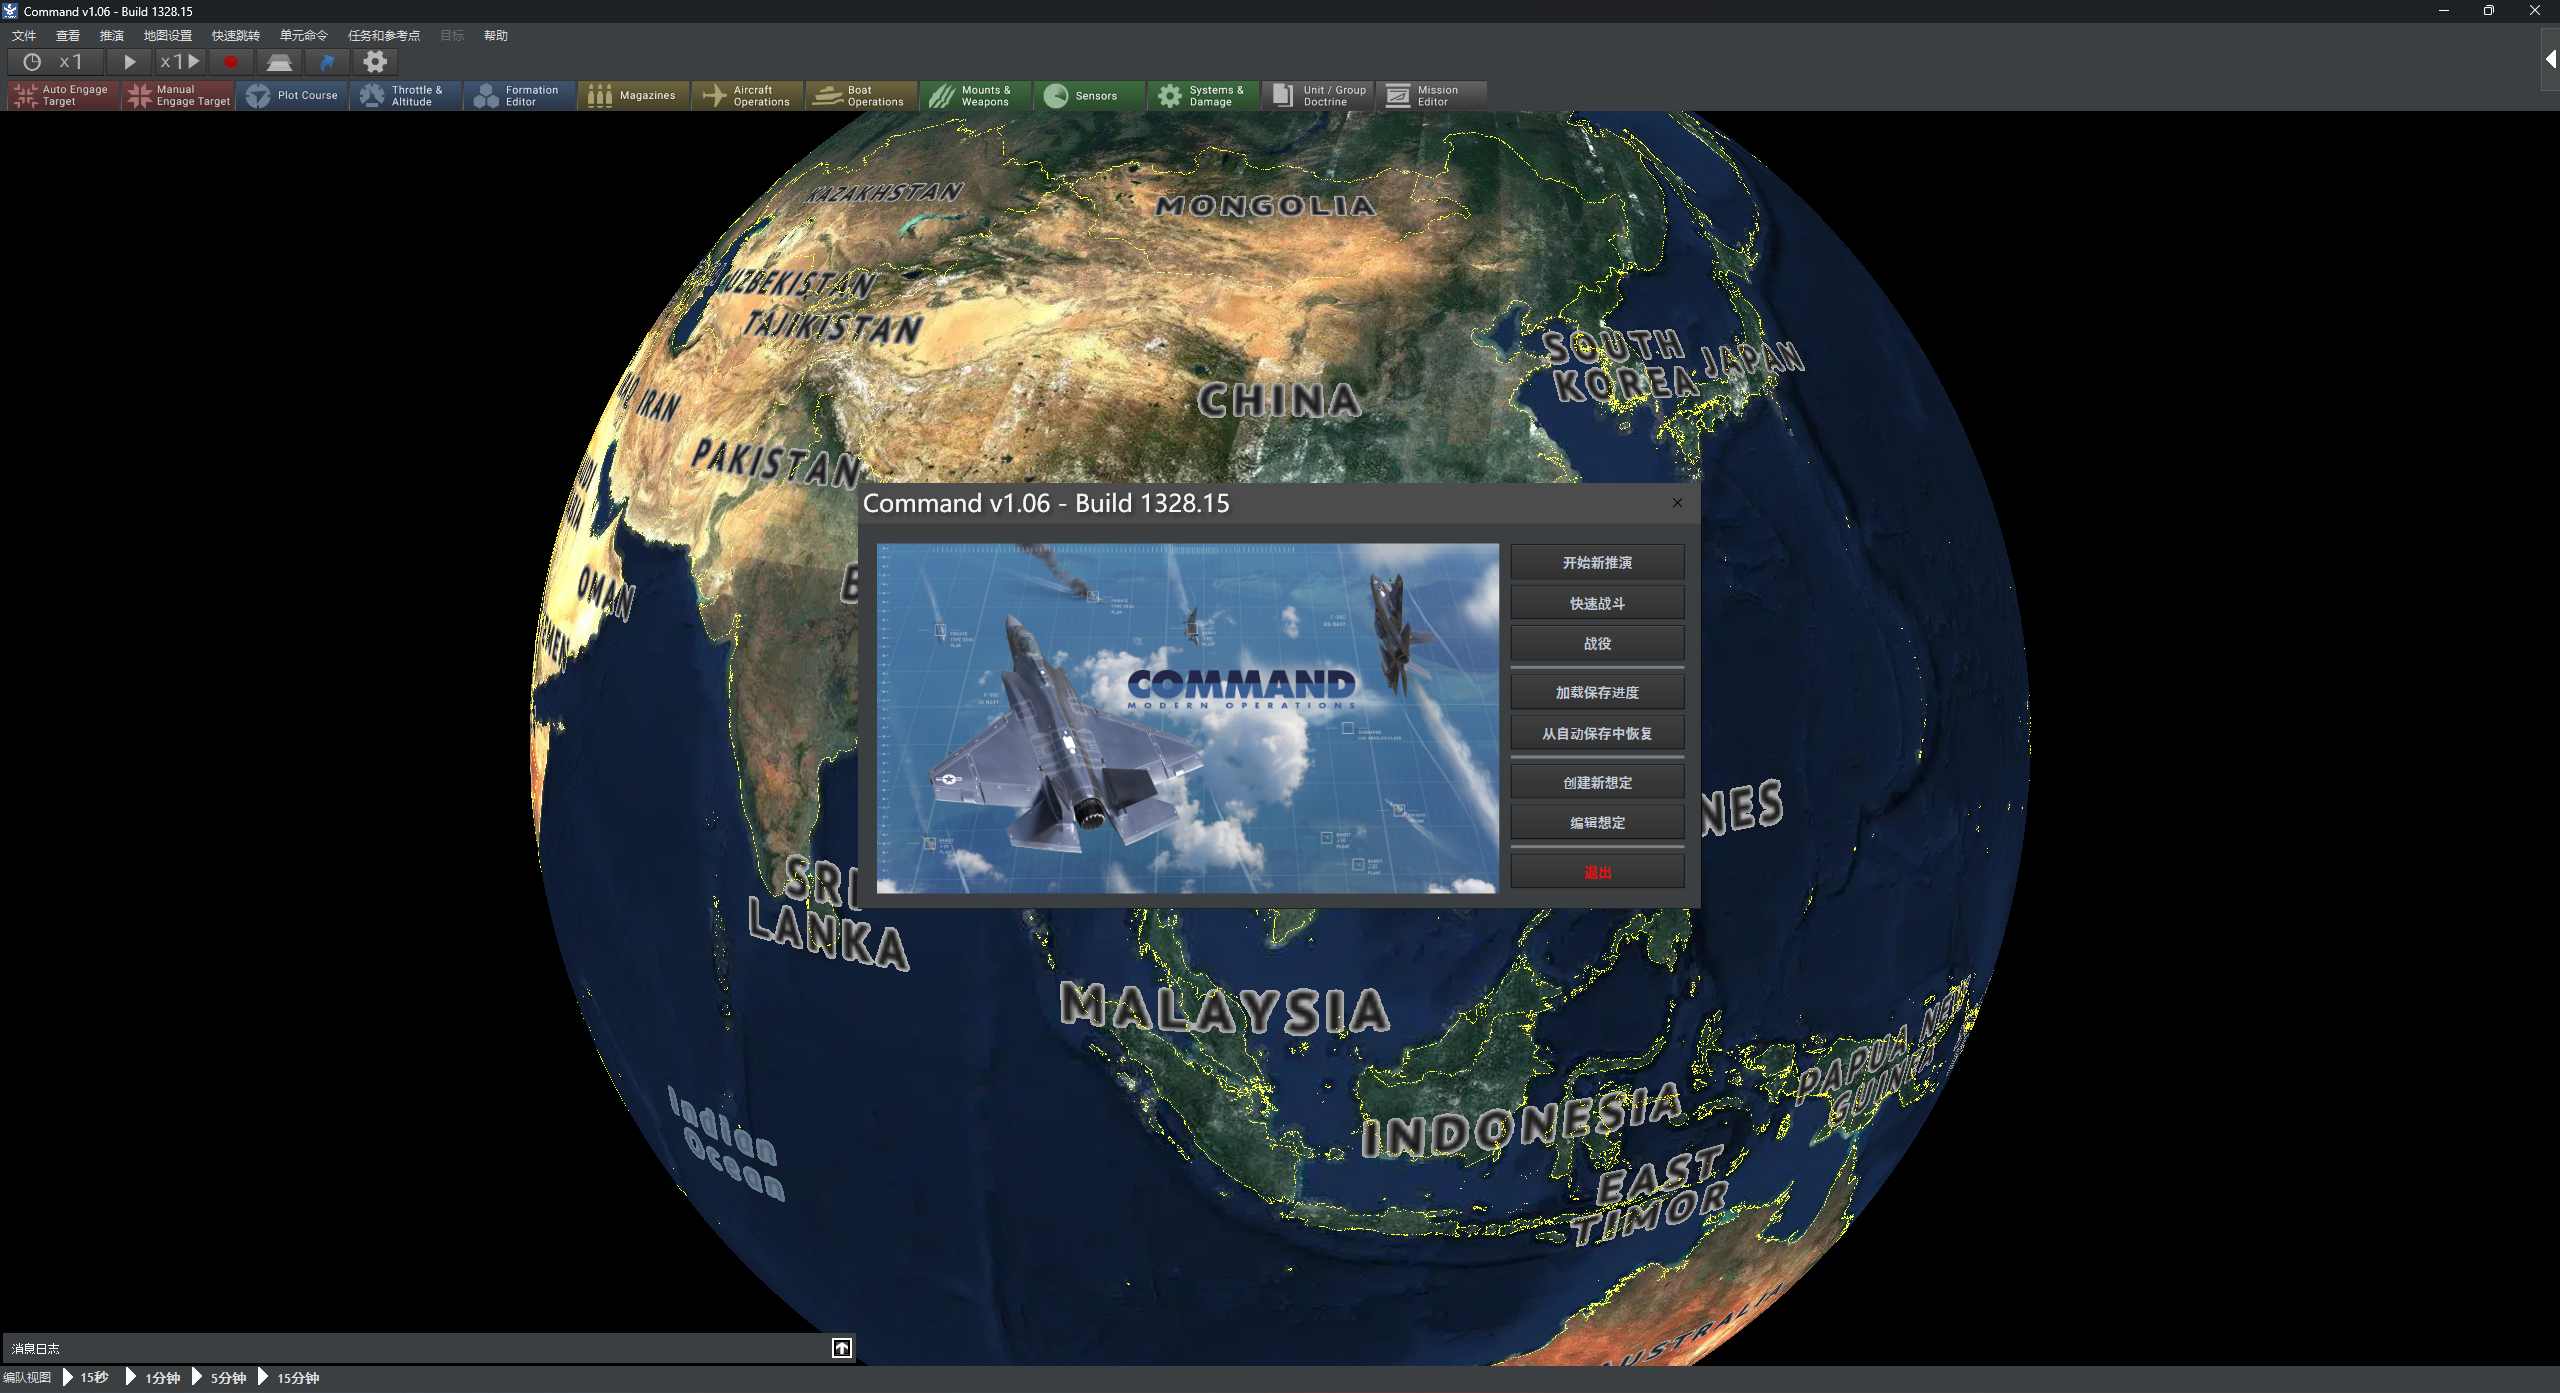Expand the collapsed right side panel
Image resolution: width=2560 pixels, height=1393 pixels.
pyautogui.click(x=2550, y=60)
